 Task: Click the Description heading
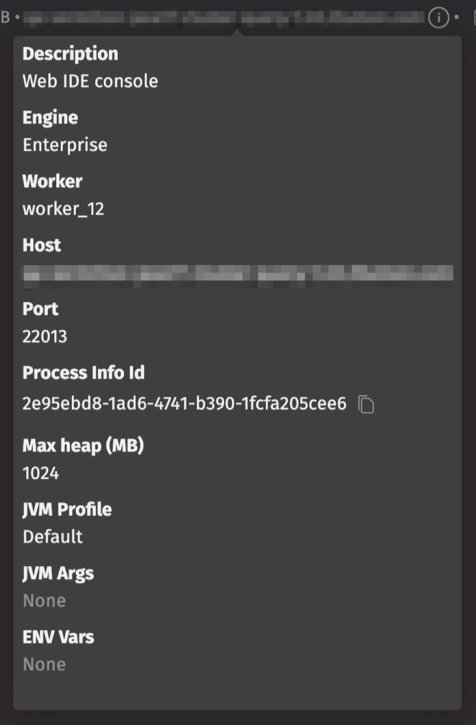point(70,54)
